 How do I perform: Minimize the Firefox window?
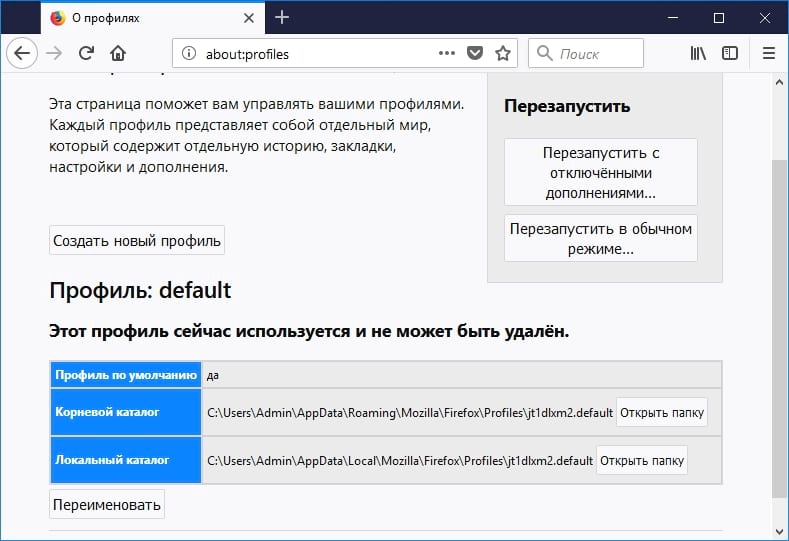click(x=673, y=18)
